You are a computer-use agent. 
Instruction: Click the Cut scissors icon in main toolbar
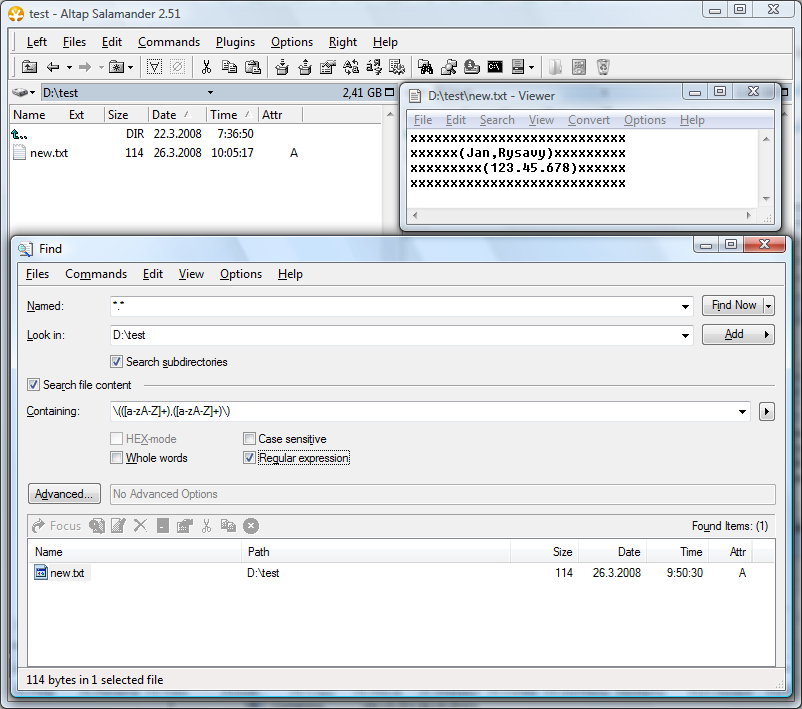[x=206, y=67]
